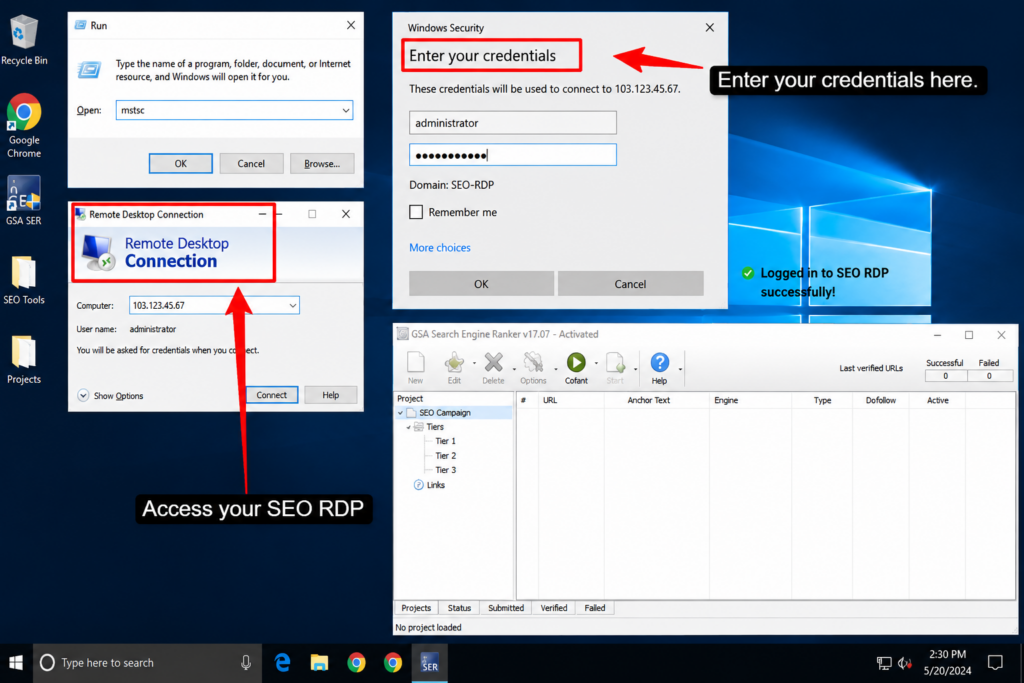This screenshot has height=683, width=1024.
Task: Open the GSA SER desktop shortcut
Action: [24, 200]
